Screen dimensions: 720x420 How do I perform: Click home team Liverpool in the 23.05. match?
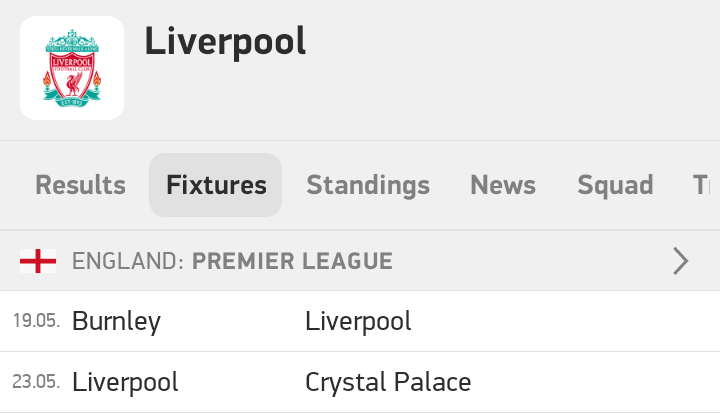(x=125, y=382)
